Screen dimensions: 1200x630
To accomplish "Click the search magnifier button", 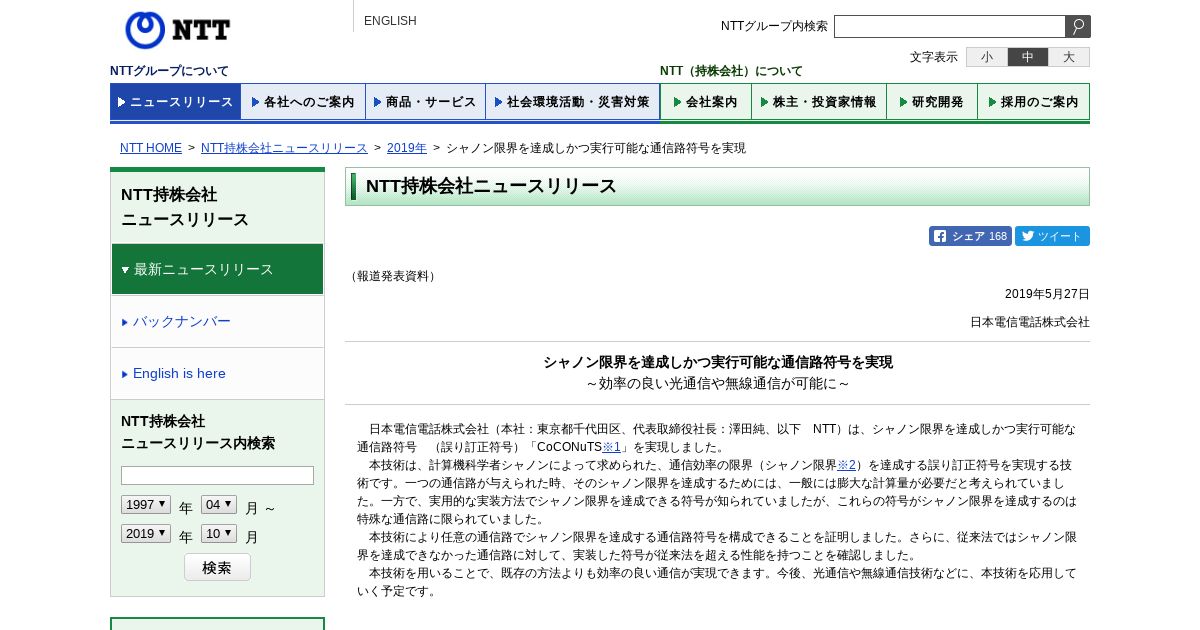I will pyautogui.click(x=1078, y=27).
